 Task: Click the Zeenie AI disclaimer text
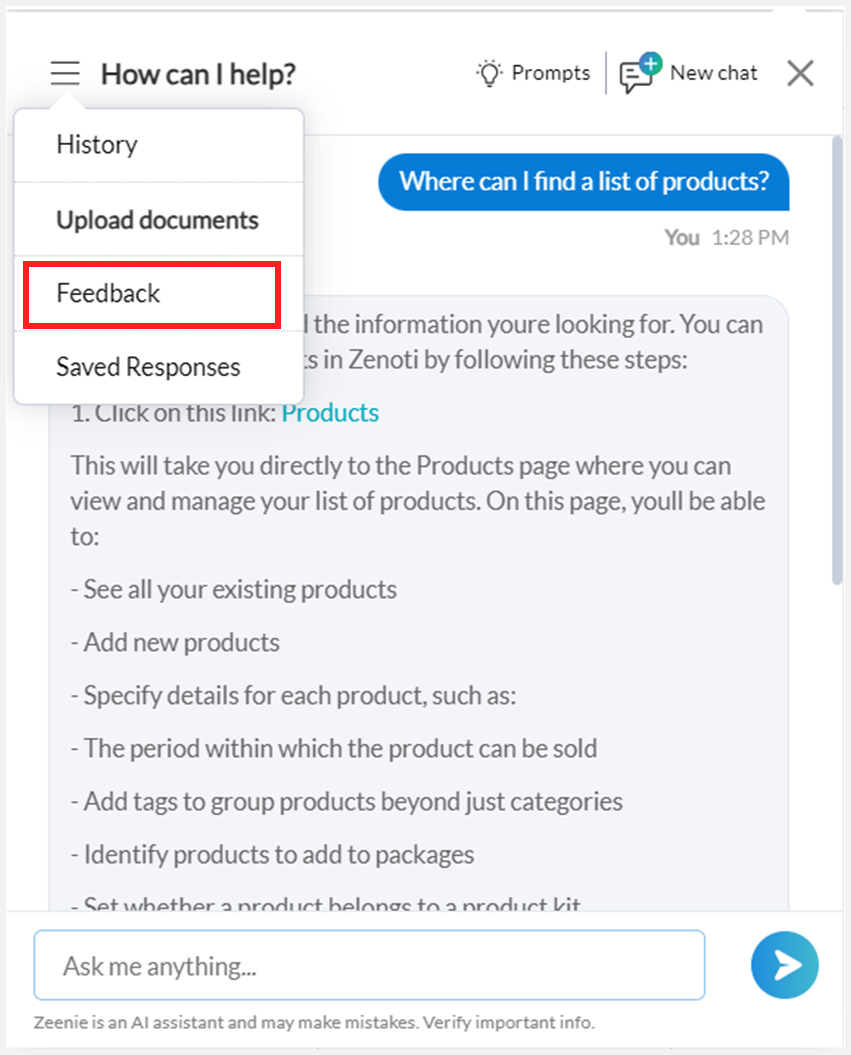click(x=314, y=1023)
